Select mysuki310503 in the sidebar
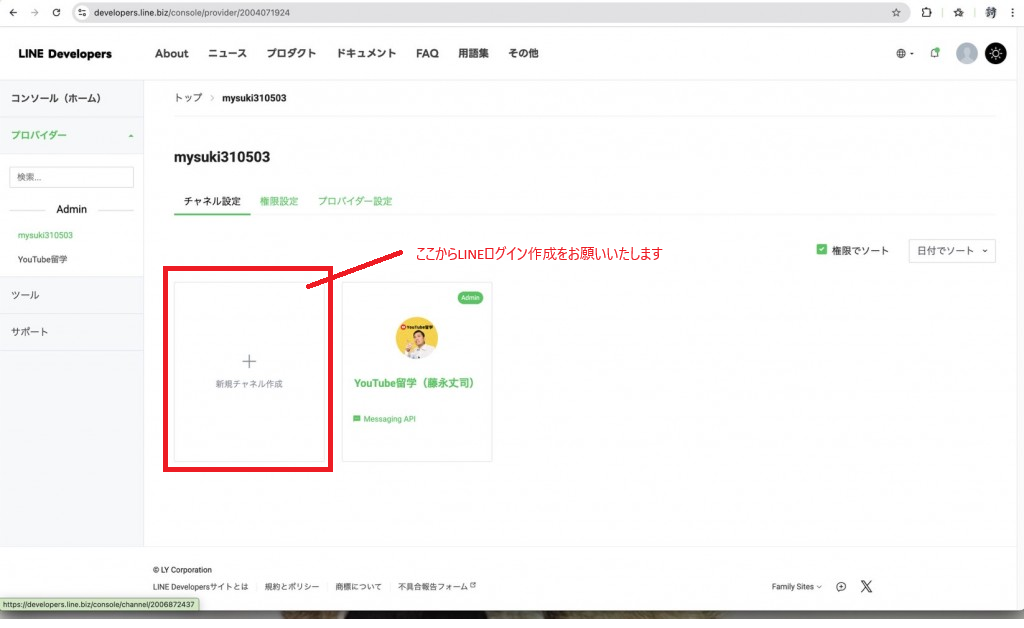The width and height of the screenshot is (1024, 628). coord(45,235)
